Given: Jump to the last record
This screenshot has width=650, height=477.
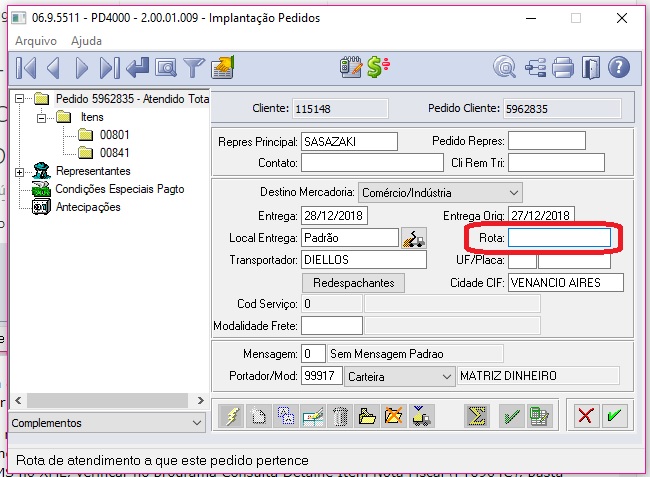Looking at the screenshot, I should click(110, 68).
